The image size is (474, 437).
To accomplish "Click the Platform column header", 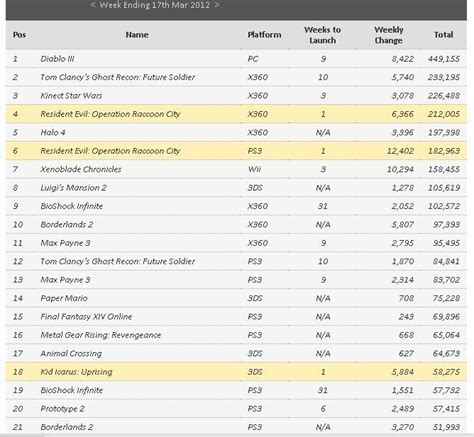I will point(264,35).
